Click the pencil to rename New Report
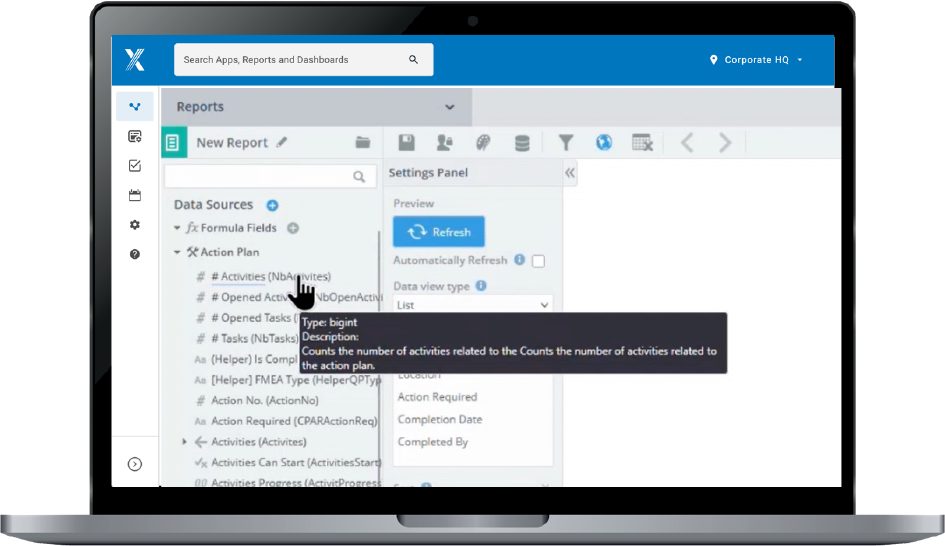 click(282, 143)
